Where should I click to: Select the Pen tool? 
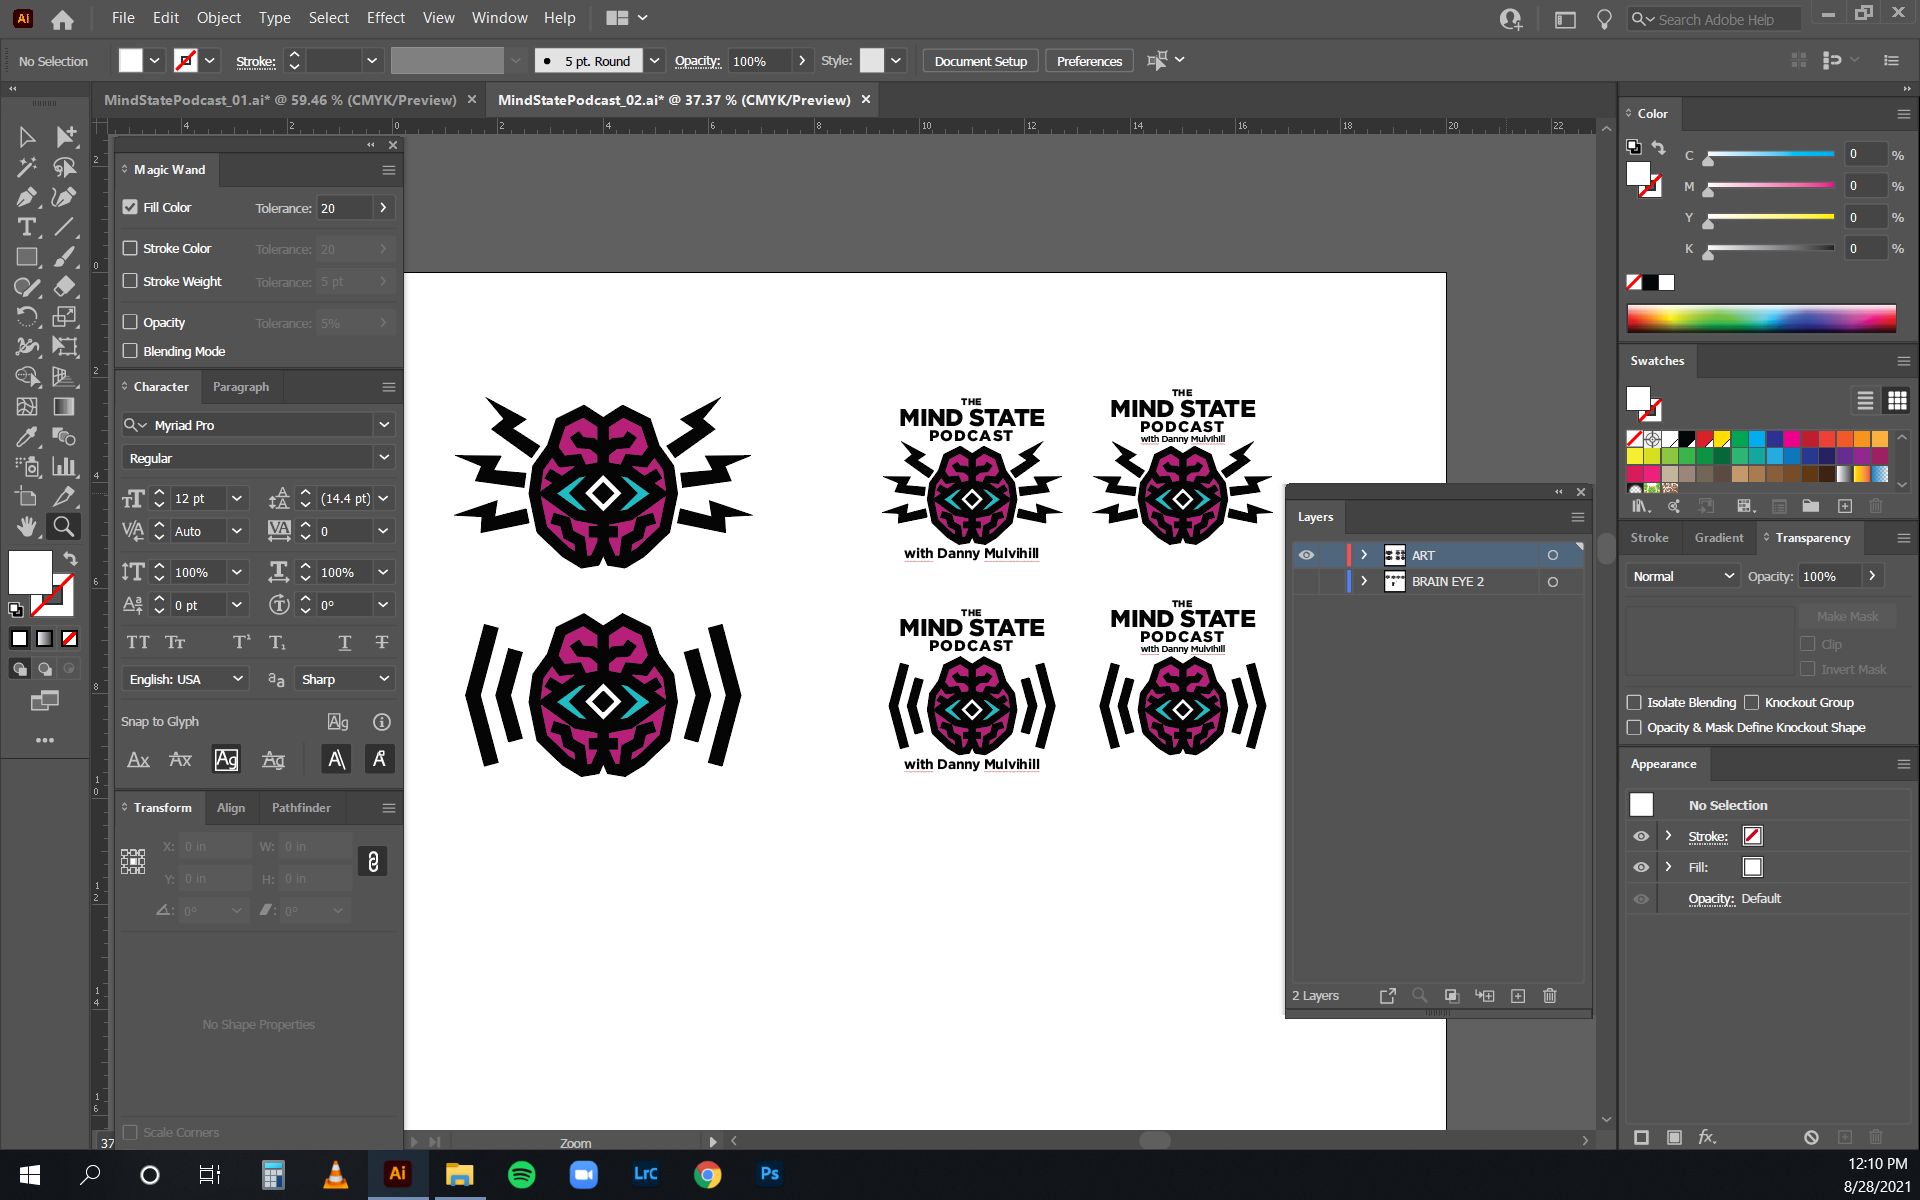[26, 197]
